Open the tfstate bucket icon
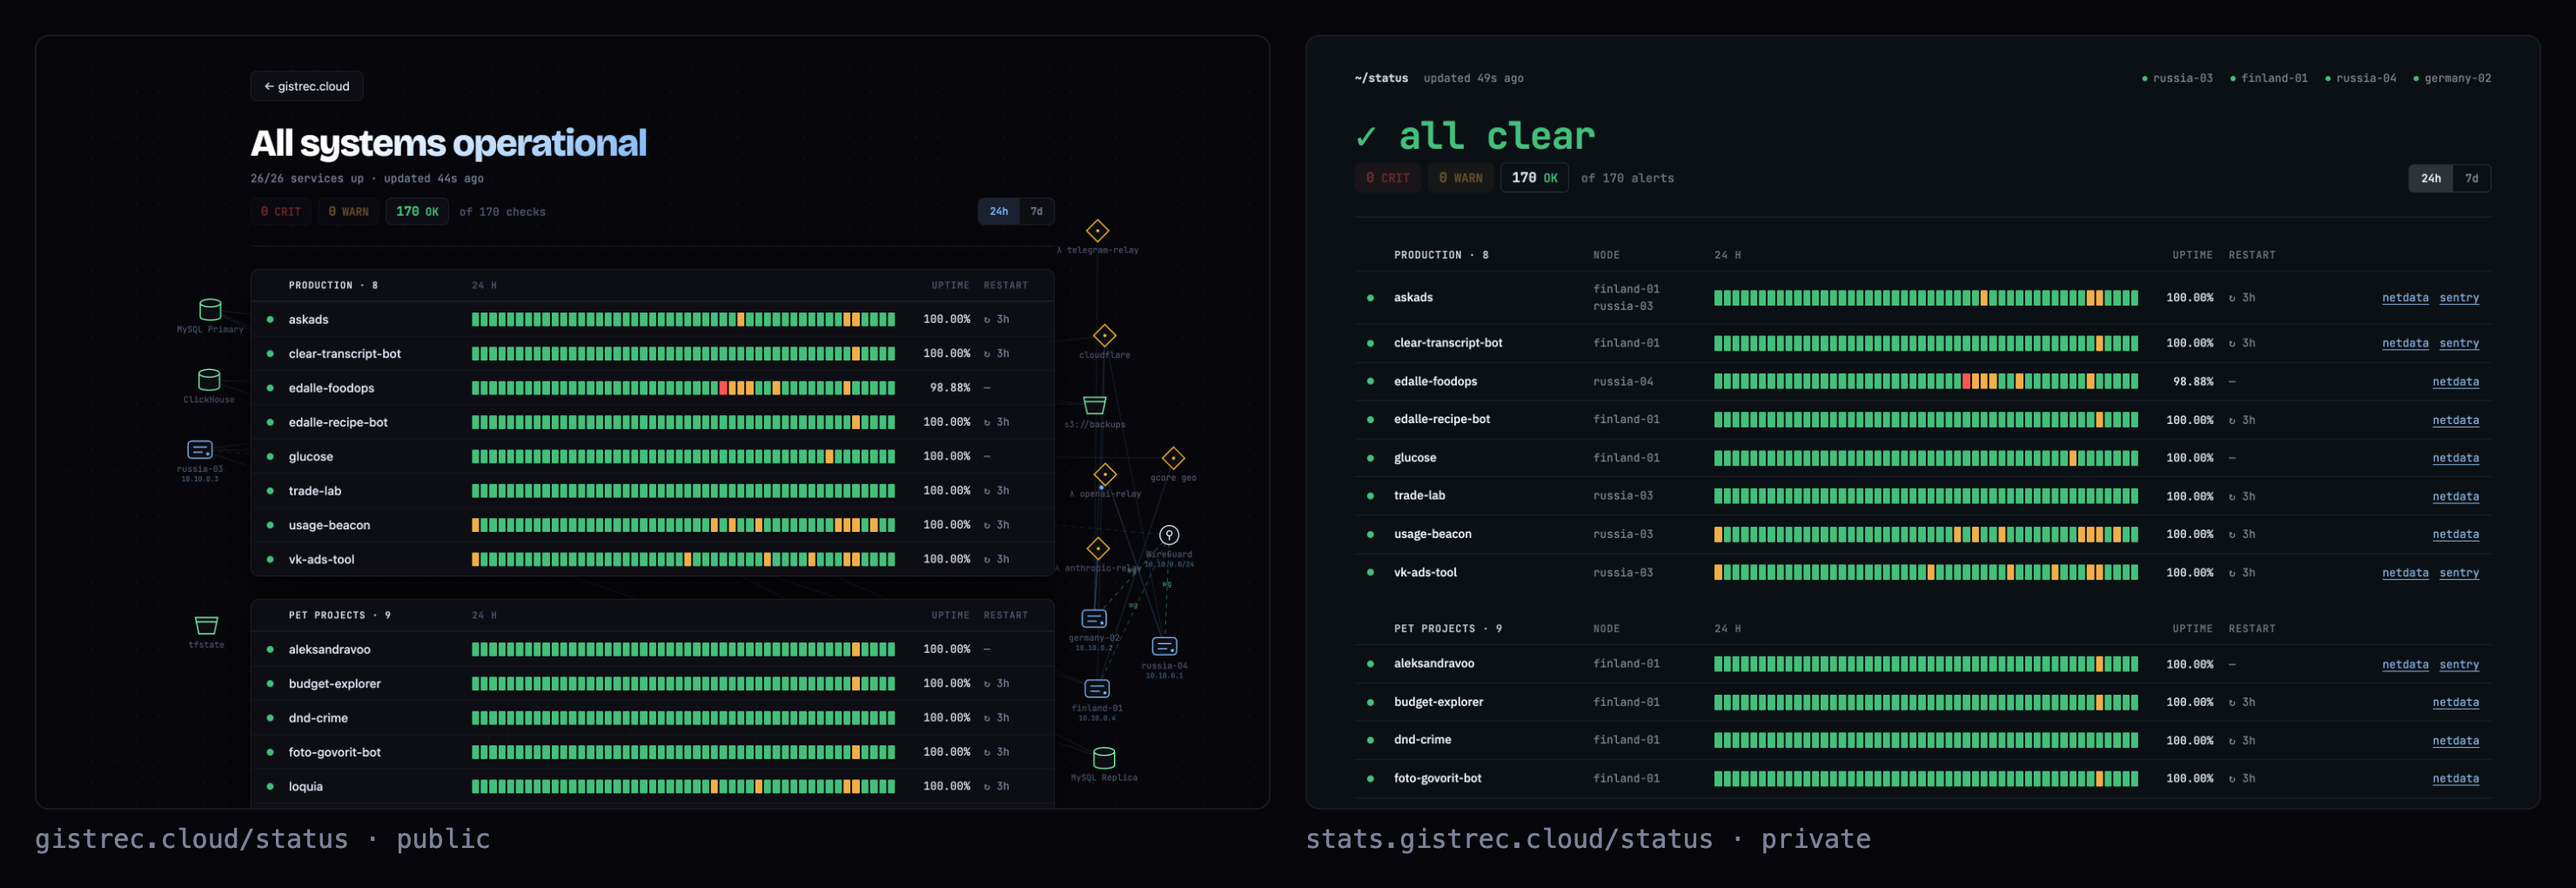This screenshot has width=2576, height=888. pos(206,625)
